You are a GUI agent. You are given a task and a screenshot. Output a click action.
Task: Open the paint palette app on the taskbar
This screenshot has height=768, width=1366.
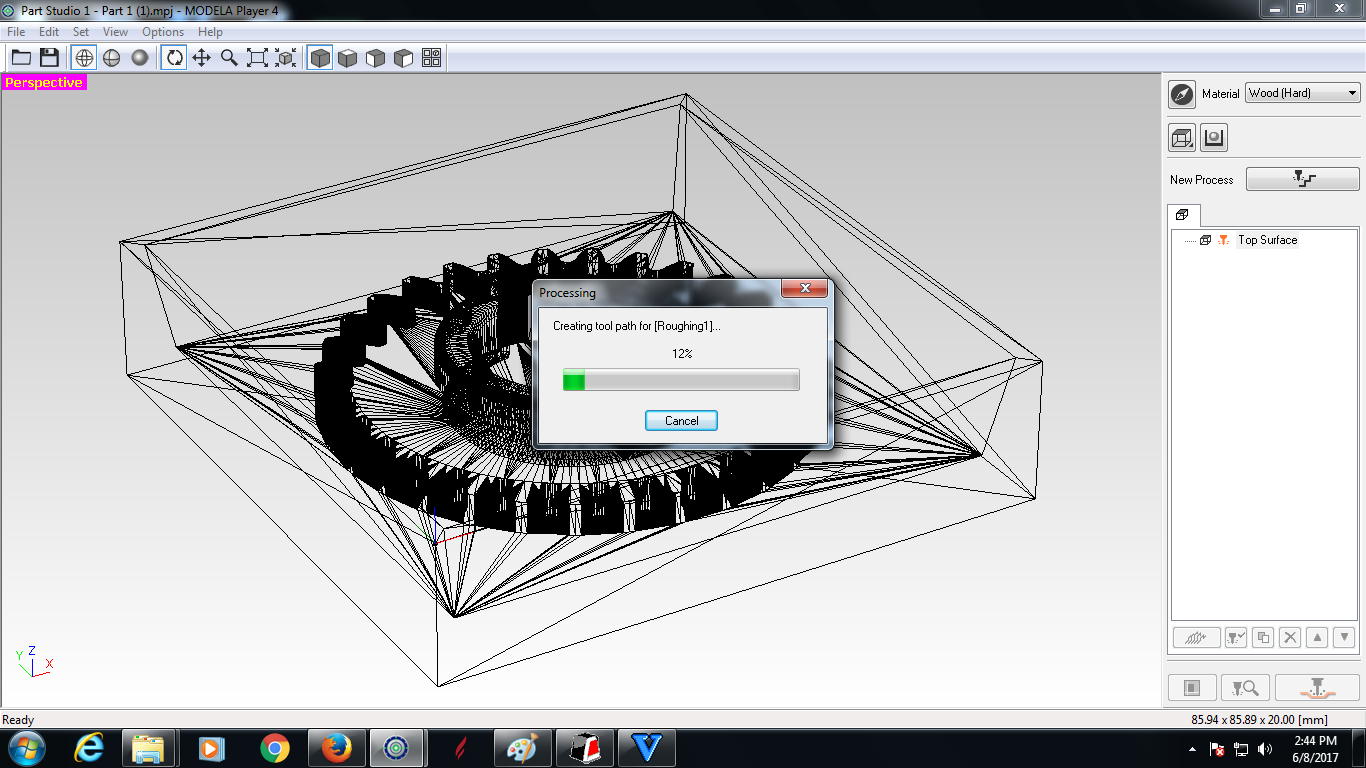522,748
